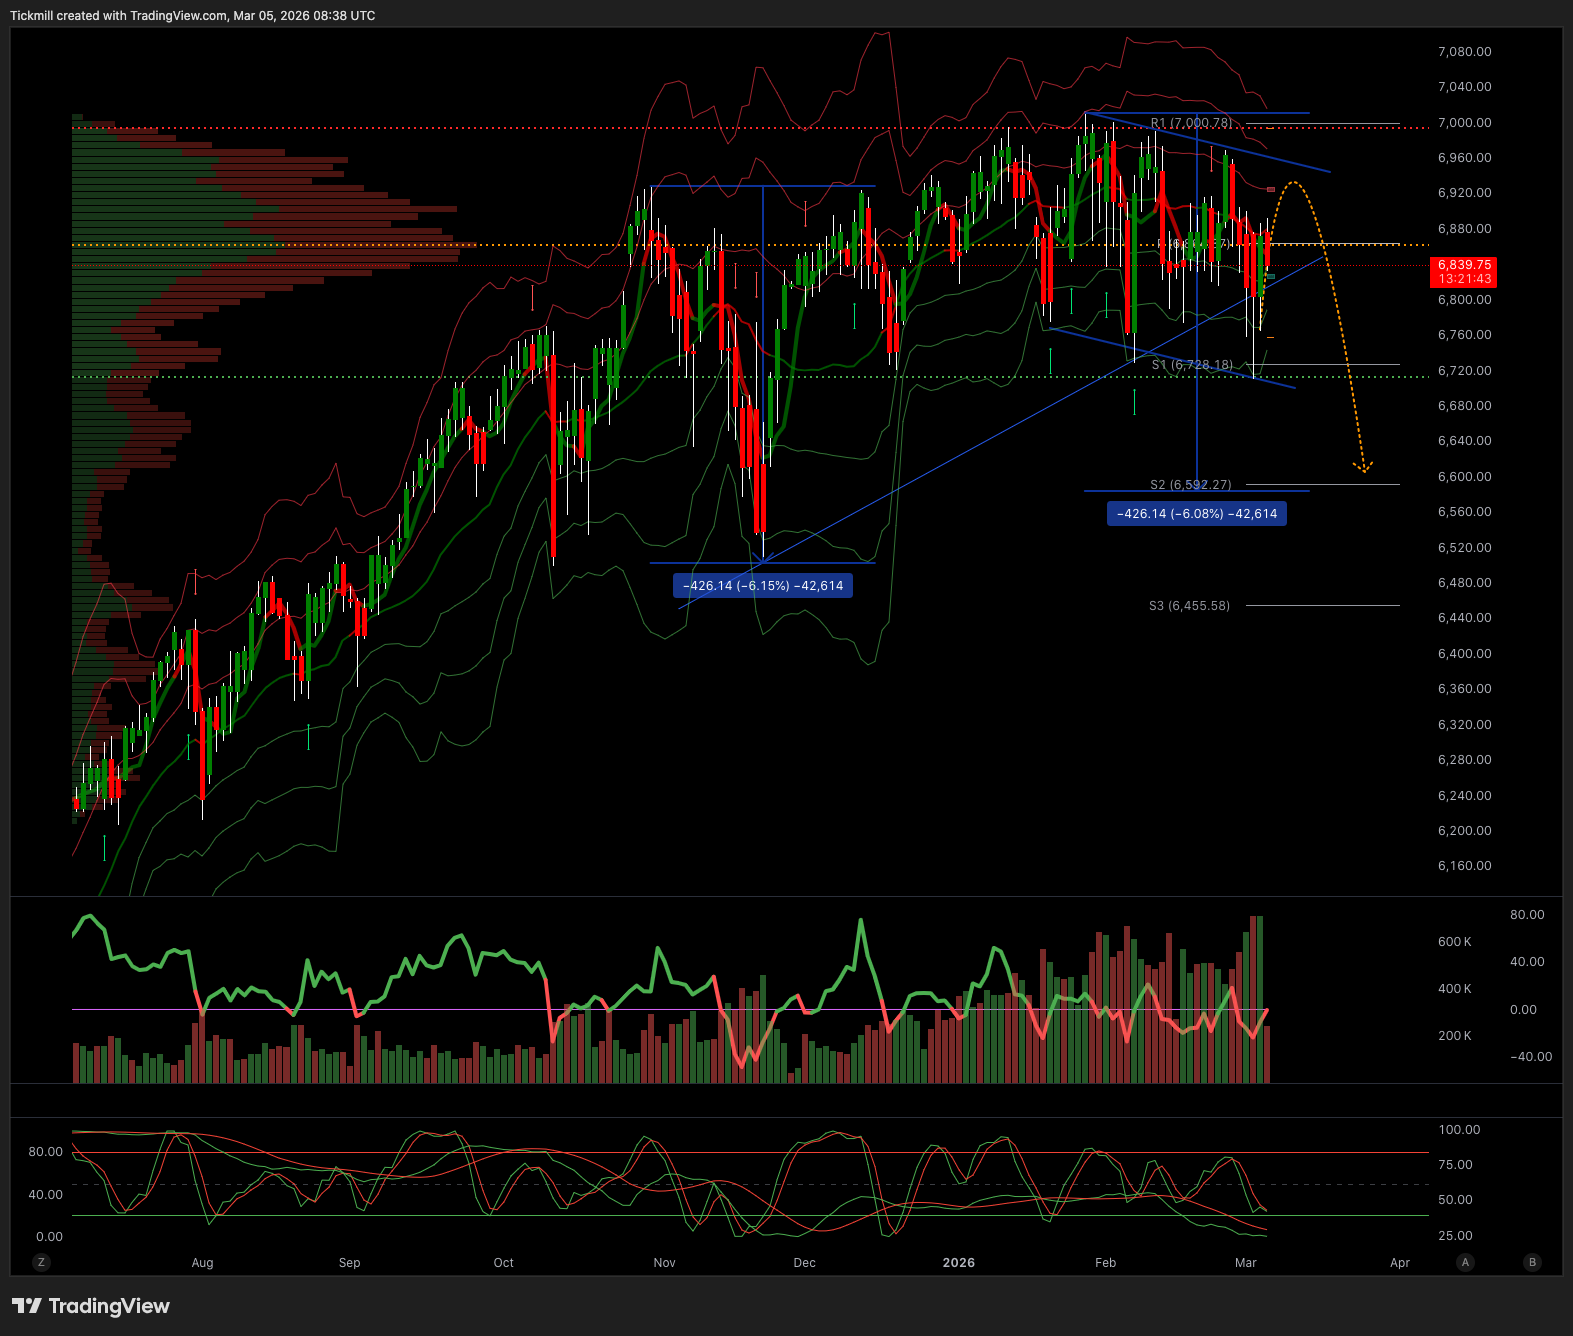
Task: Click the Nov label on time axis
Action: pos(664,1262)
